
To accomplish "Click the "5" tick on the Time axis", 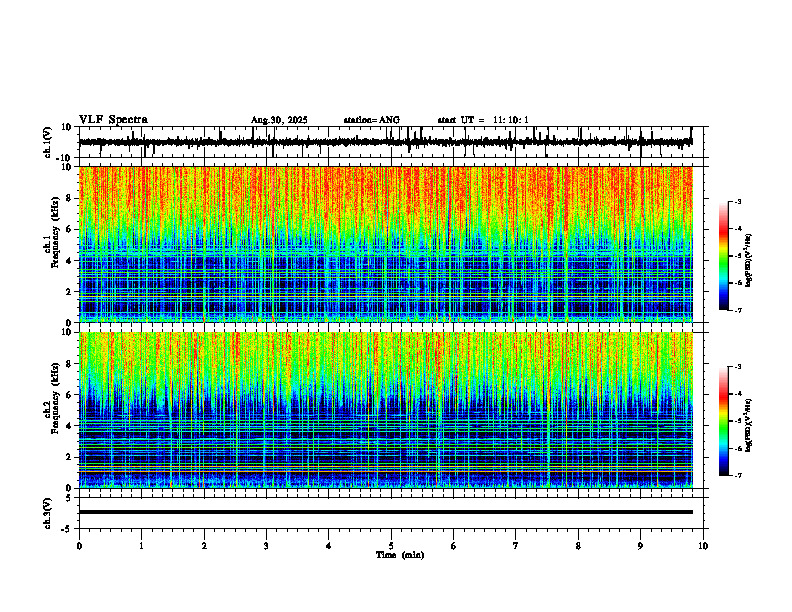I will 391,546.
